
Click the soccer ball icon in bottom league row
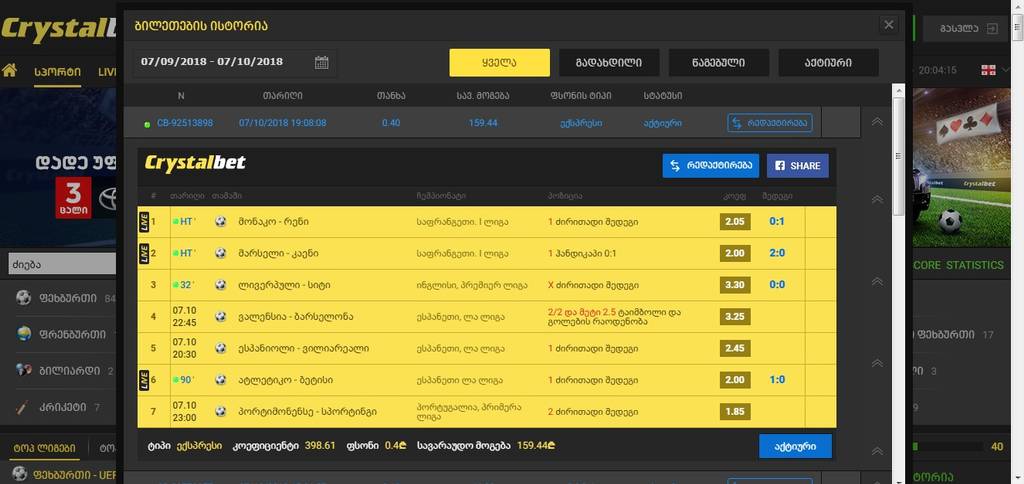(20, 474)
